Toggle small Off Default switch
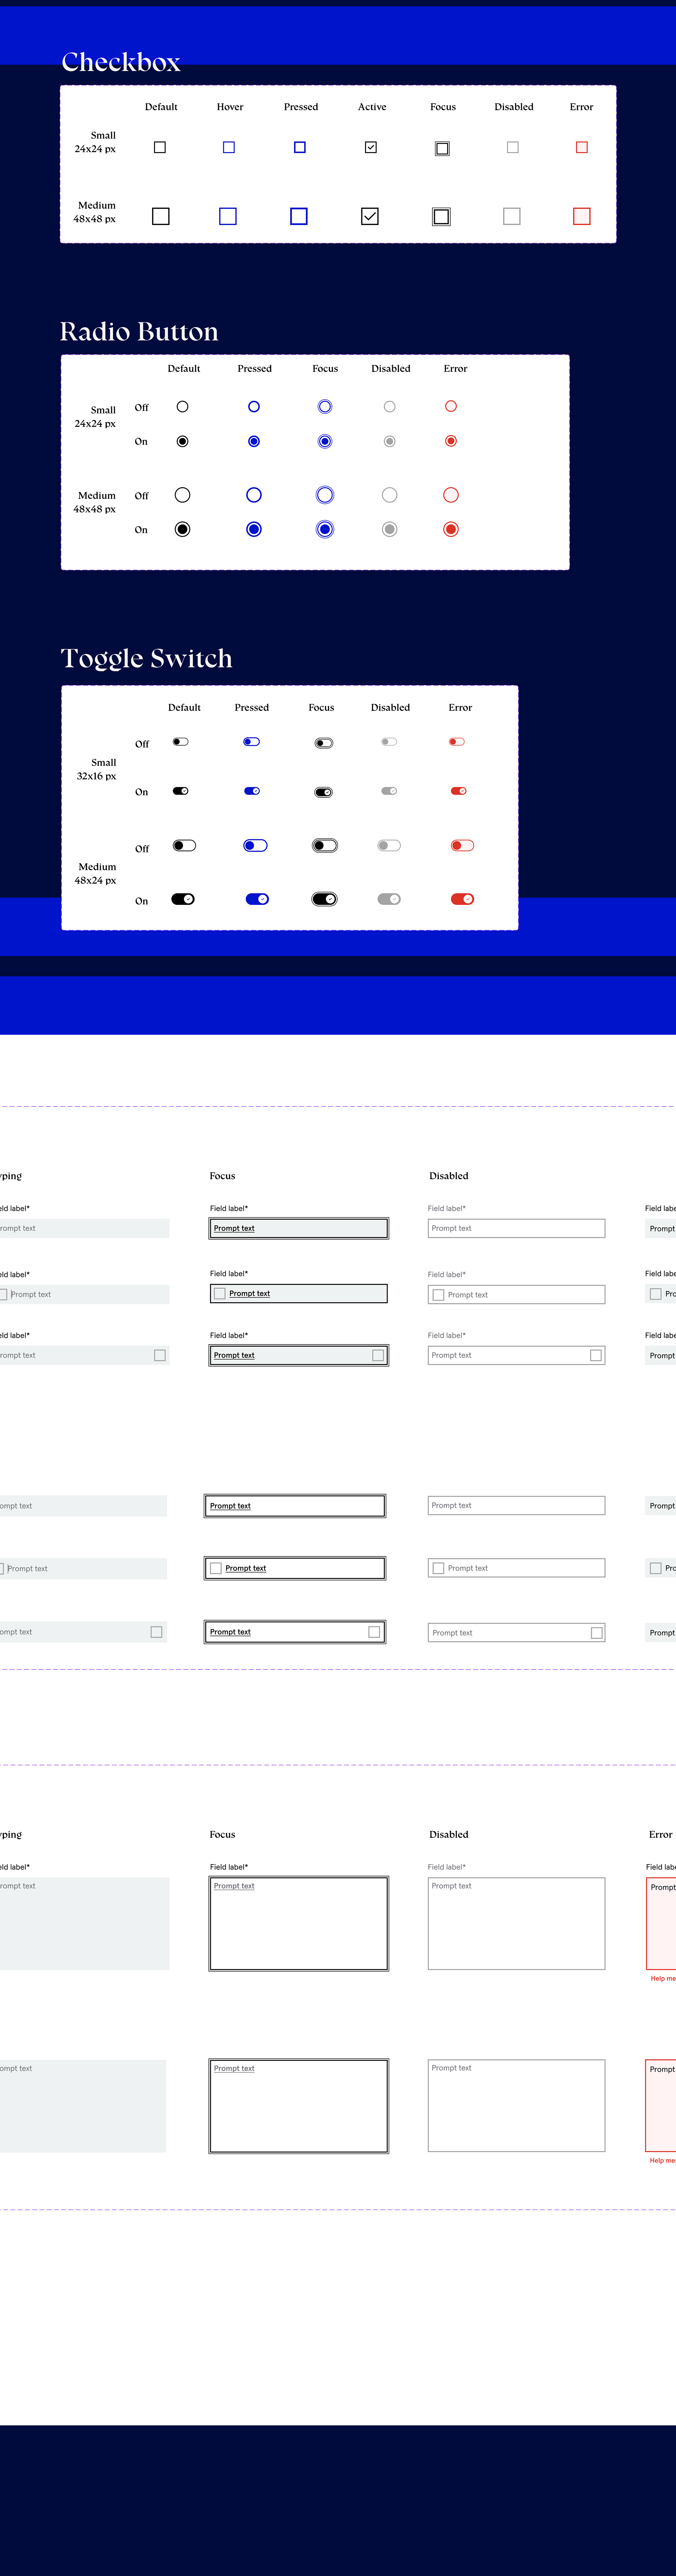676x2576 pixels. point(181,742)
